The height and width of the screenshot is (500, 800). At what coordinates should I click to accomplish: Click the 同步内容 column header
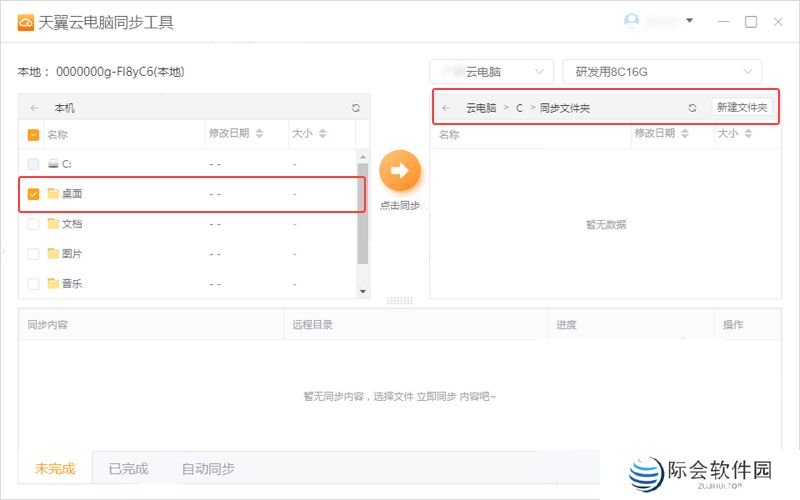click(47, 325)
